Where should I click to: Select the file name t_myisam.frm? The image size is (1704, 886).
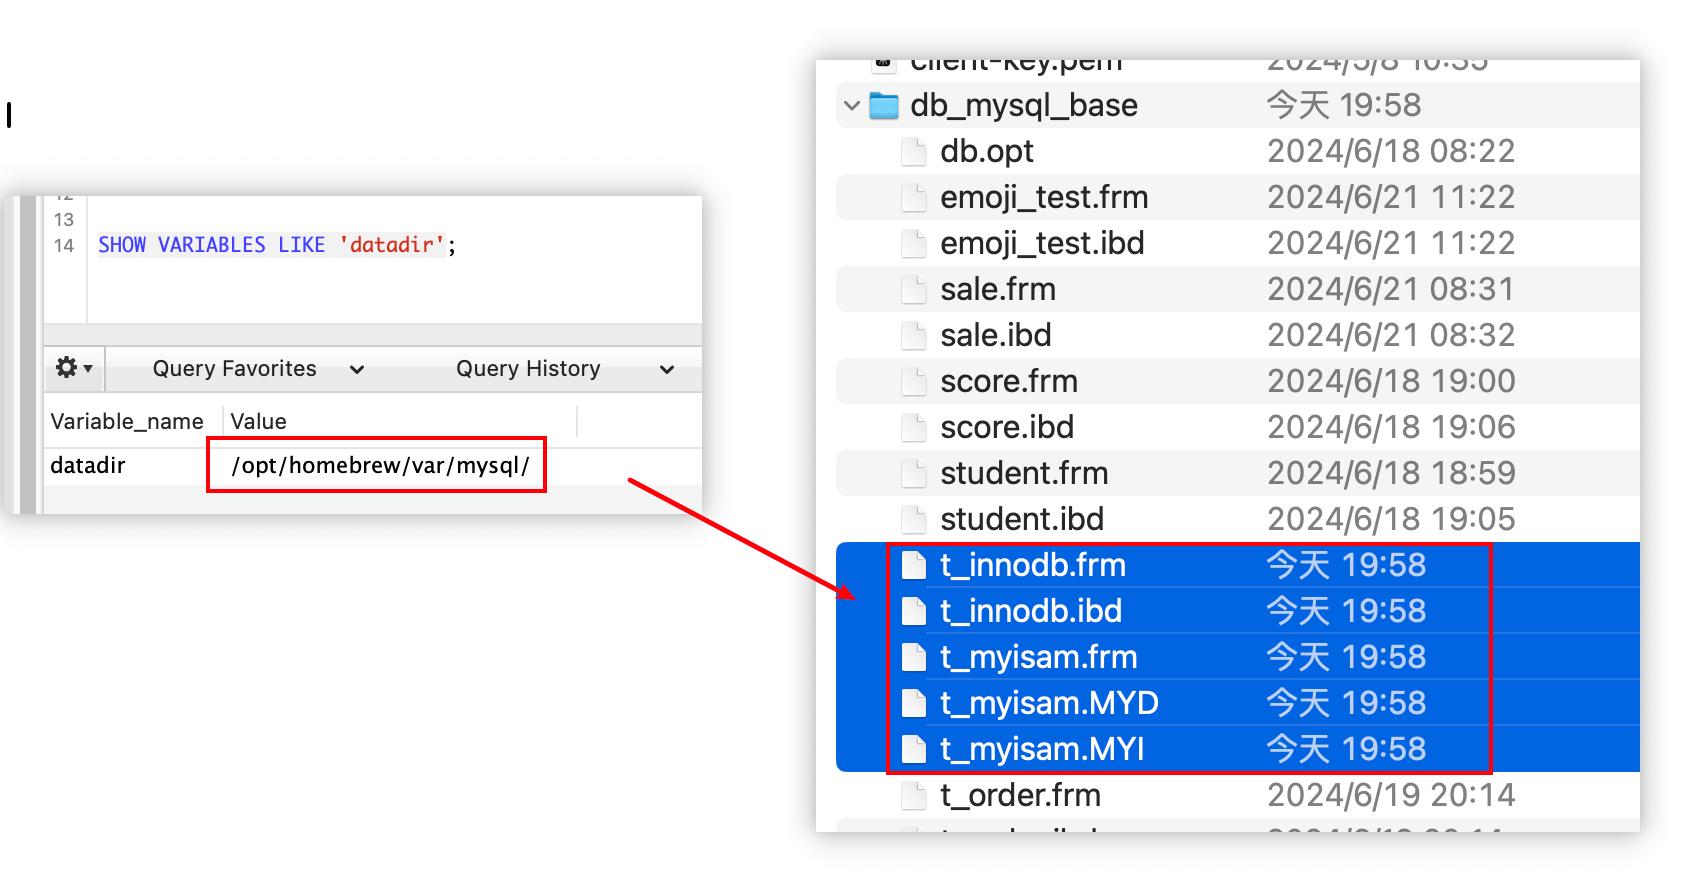pyautogui.click(x=1039, y=657)
